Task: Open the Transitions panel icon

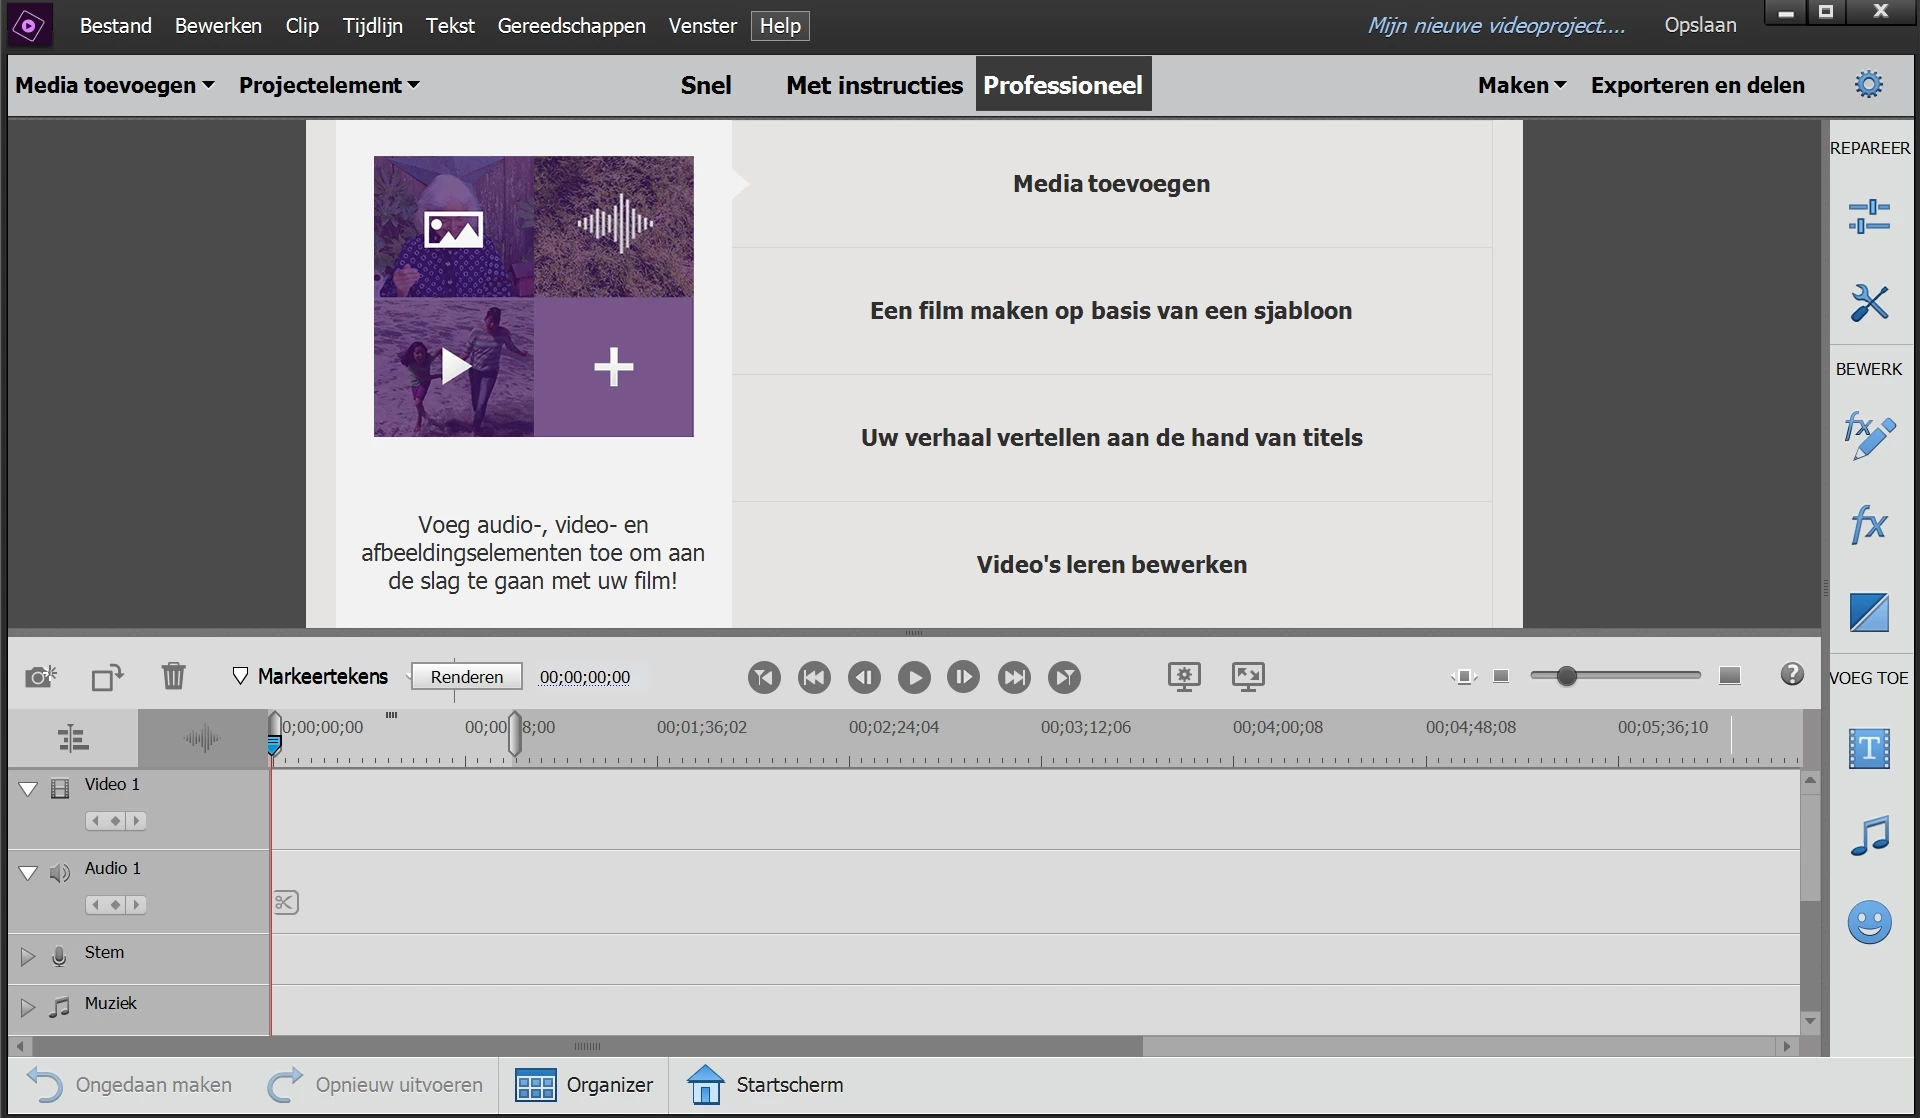Action: [1868, 612]
